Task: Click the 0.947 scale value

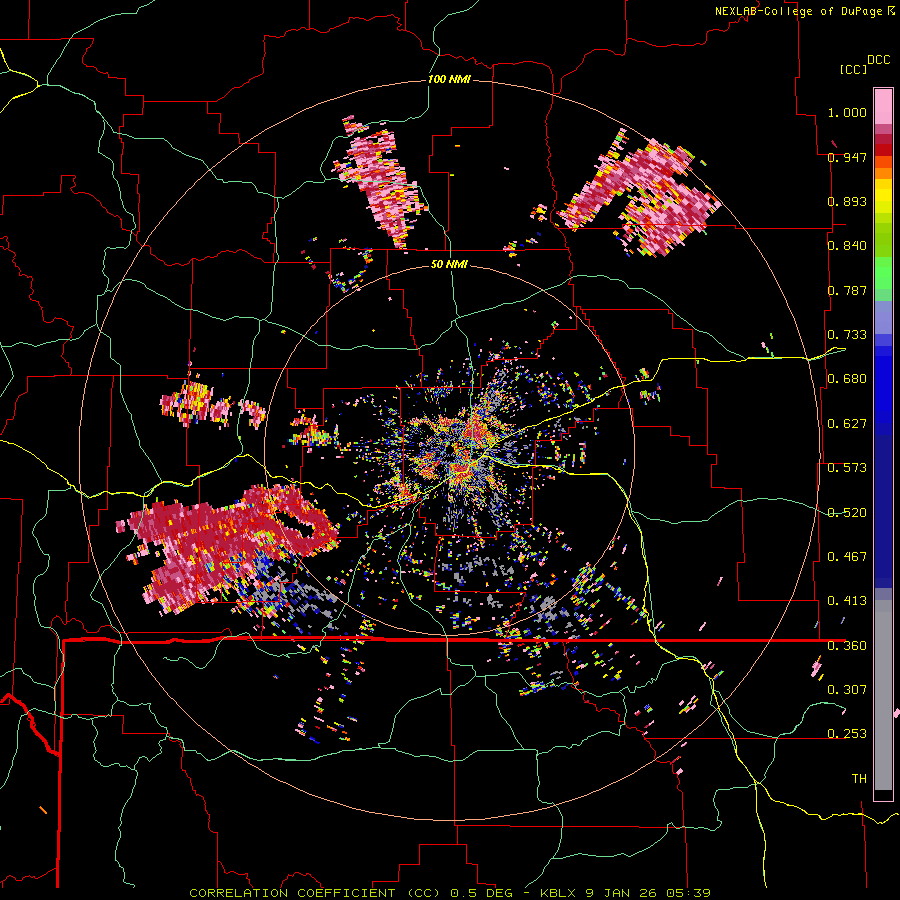Action: (x=847, y=157)
